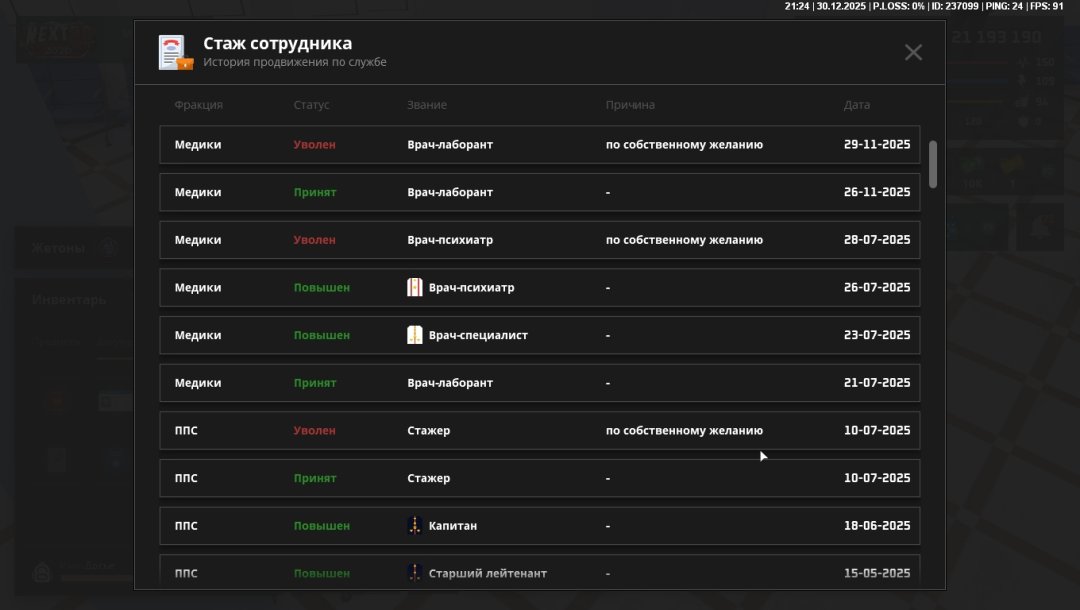The image size is (1080, 610).
Task: Click the Принят status dated 26-11-2025
Action: pyautogui.click(x=314, y=192)
